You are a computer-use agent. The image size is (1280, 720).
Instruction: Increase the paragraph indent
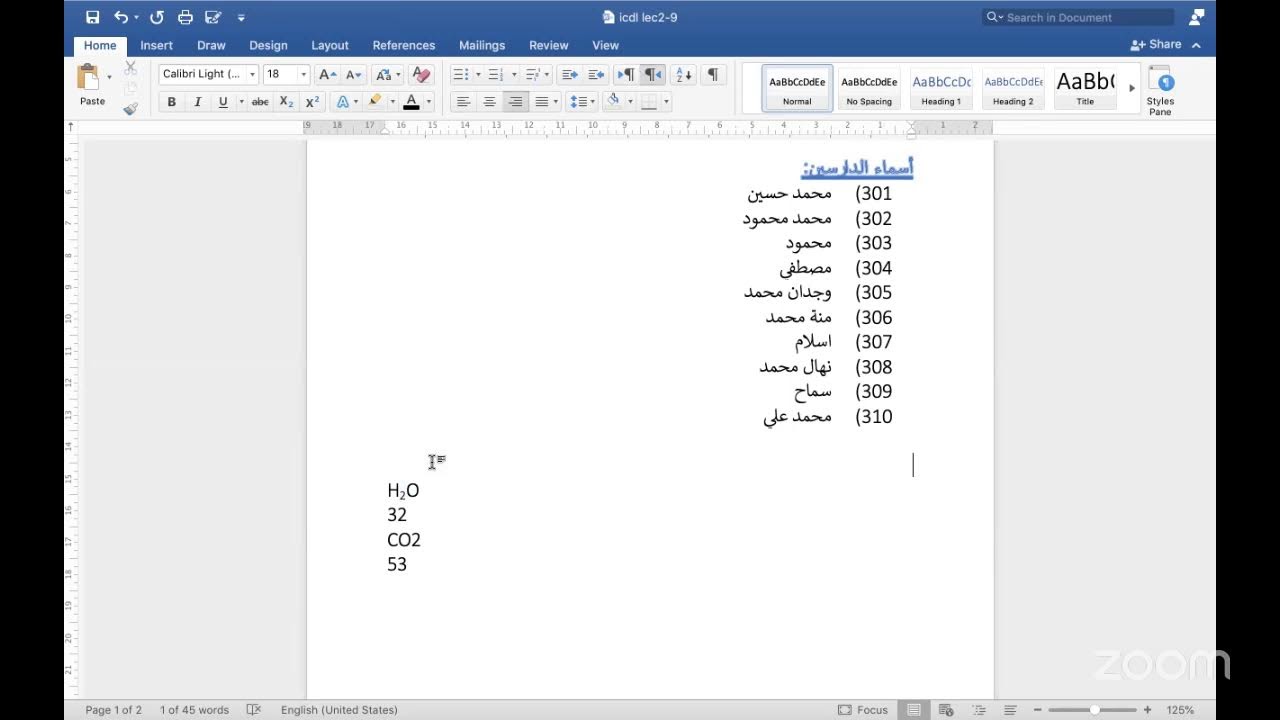point(596,74)
